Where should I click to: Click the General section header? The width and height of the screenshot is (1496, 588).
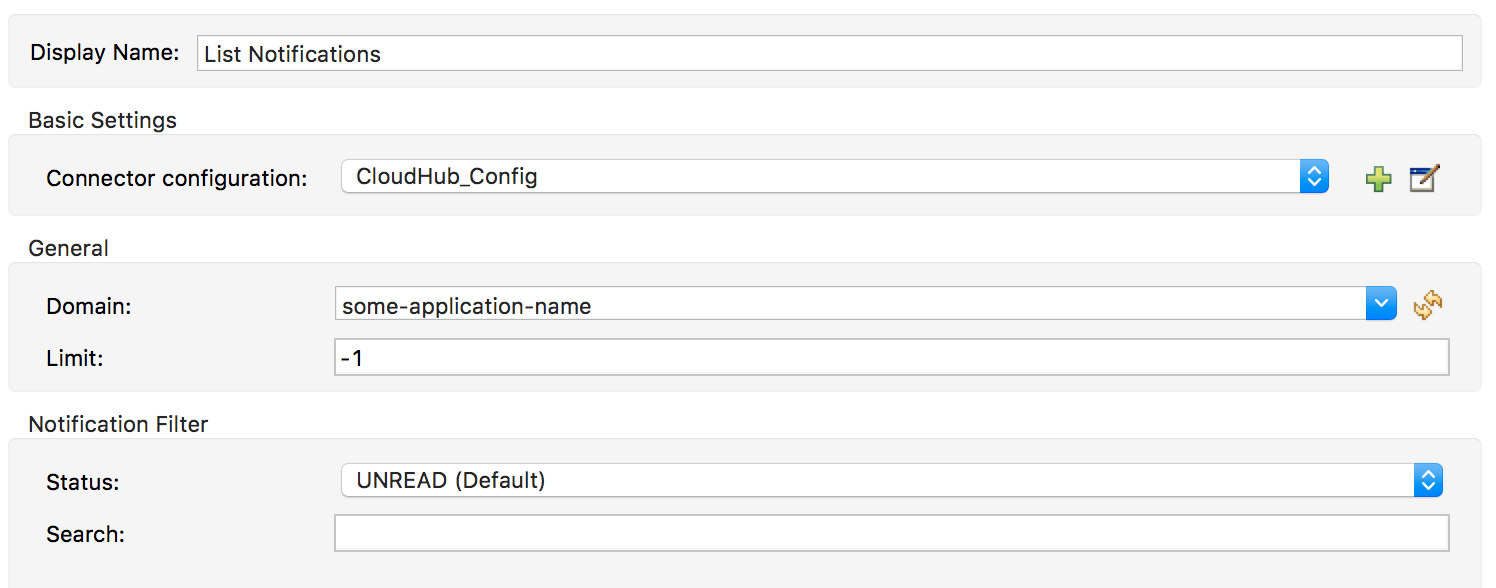68,248
